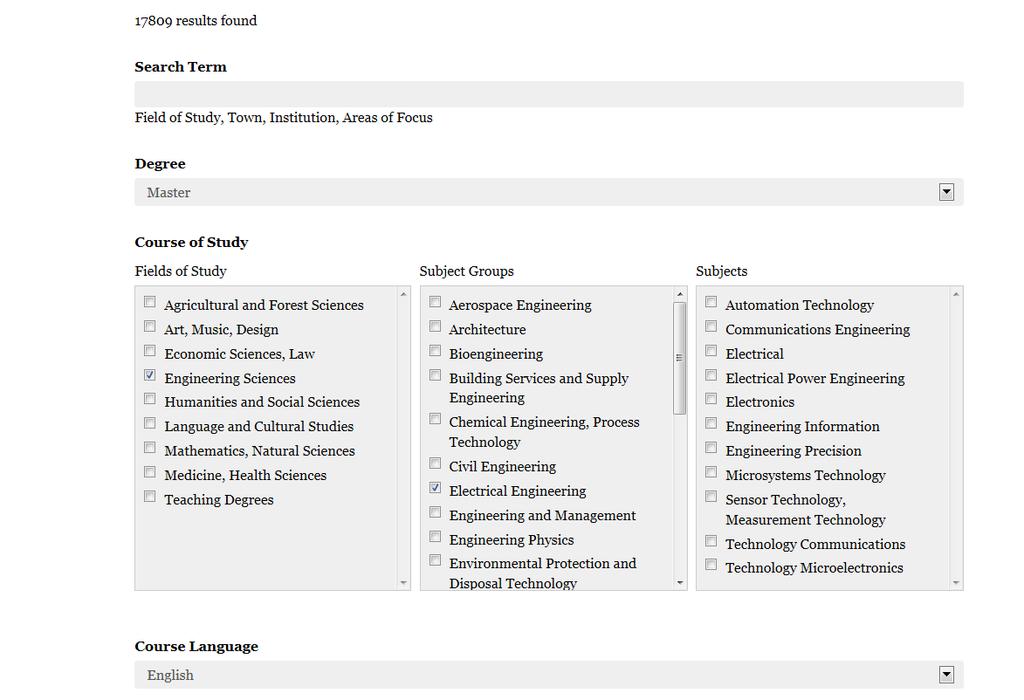Check the Bioengineering checkbox
This screenshot has height=700, width=1024.
(435, 351)
